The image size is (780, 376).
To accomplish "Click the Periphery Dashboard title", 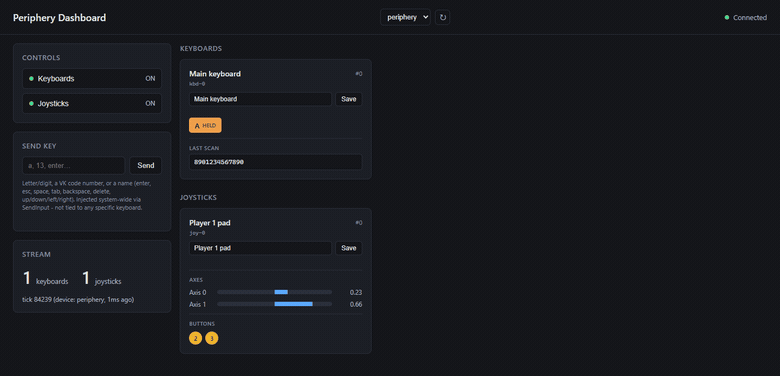I will (59, 18).
